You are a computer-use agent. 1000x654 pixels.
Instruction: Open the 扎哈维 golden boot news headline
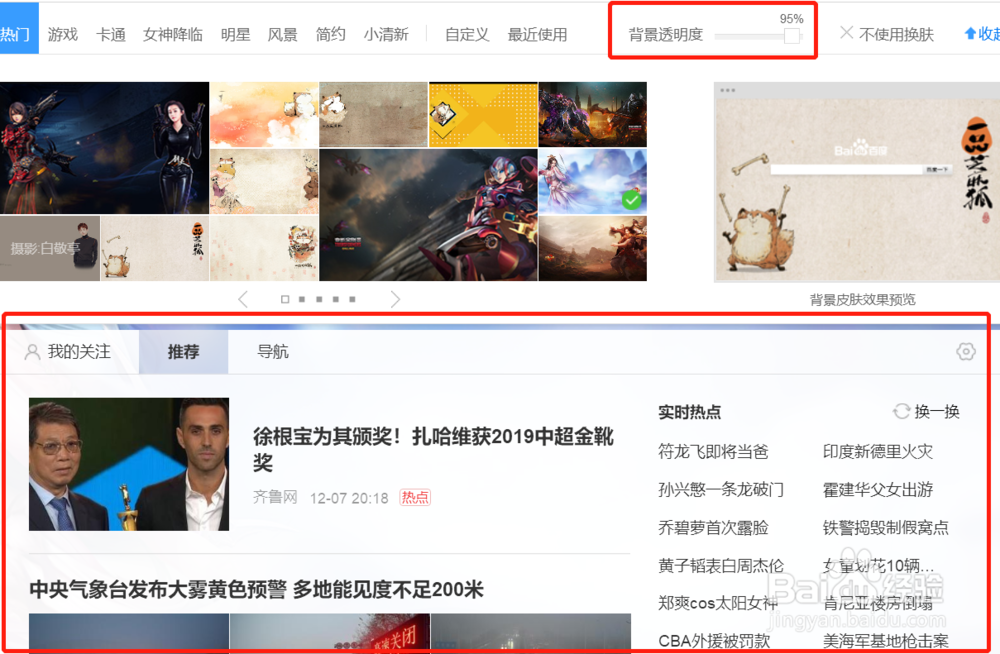click(433, 449)
